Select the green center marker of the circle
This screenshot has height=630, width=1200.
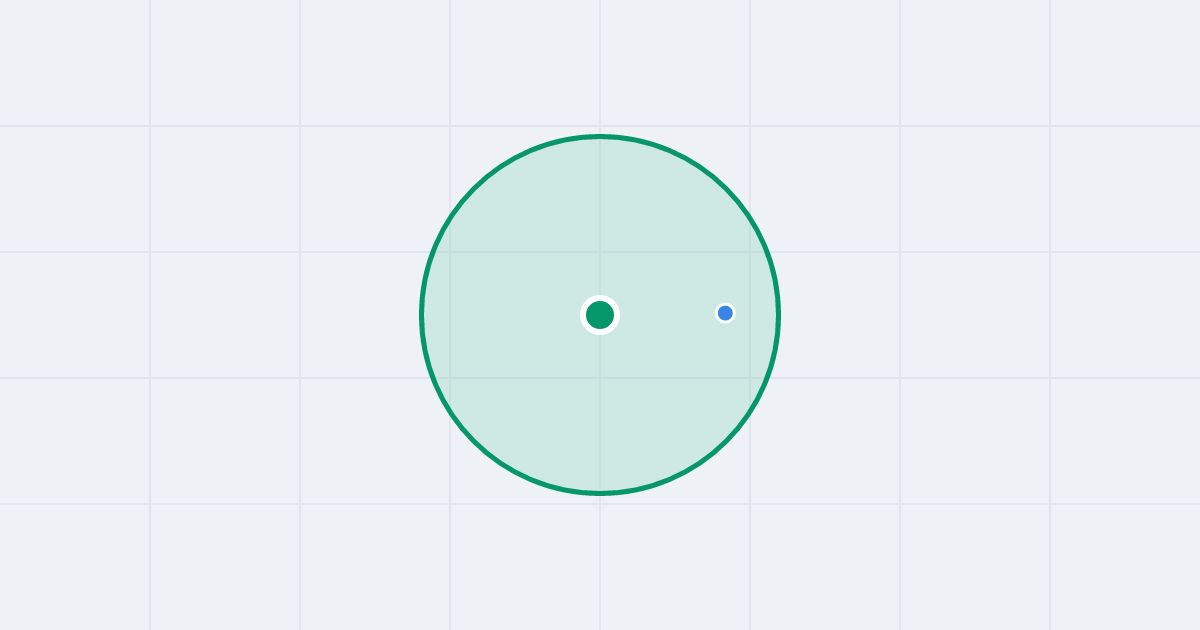[600, 315]
